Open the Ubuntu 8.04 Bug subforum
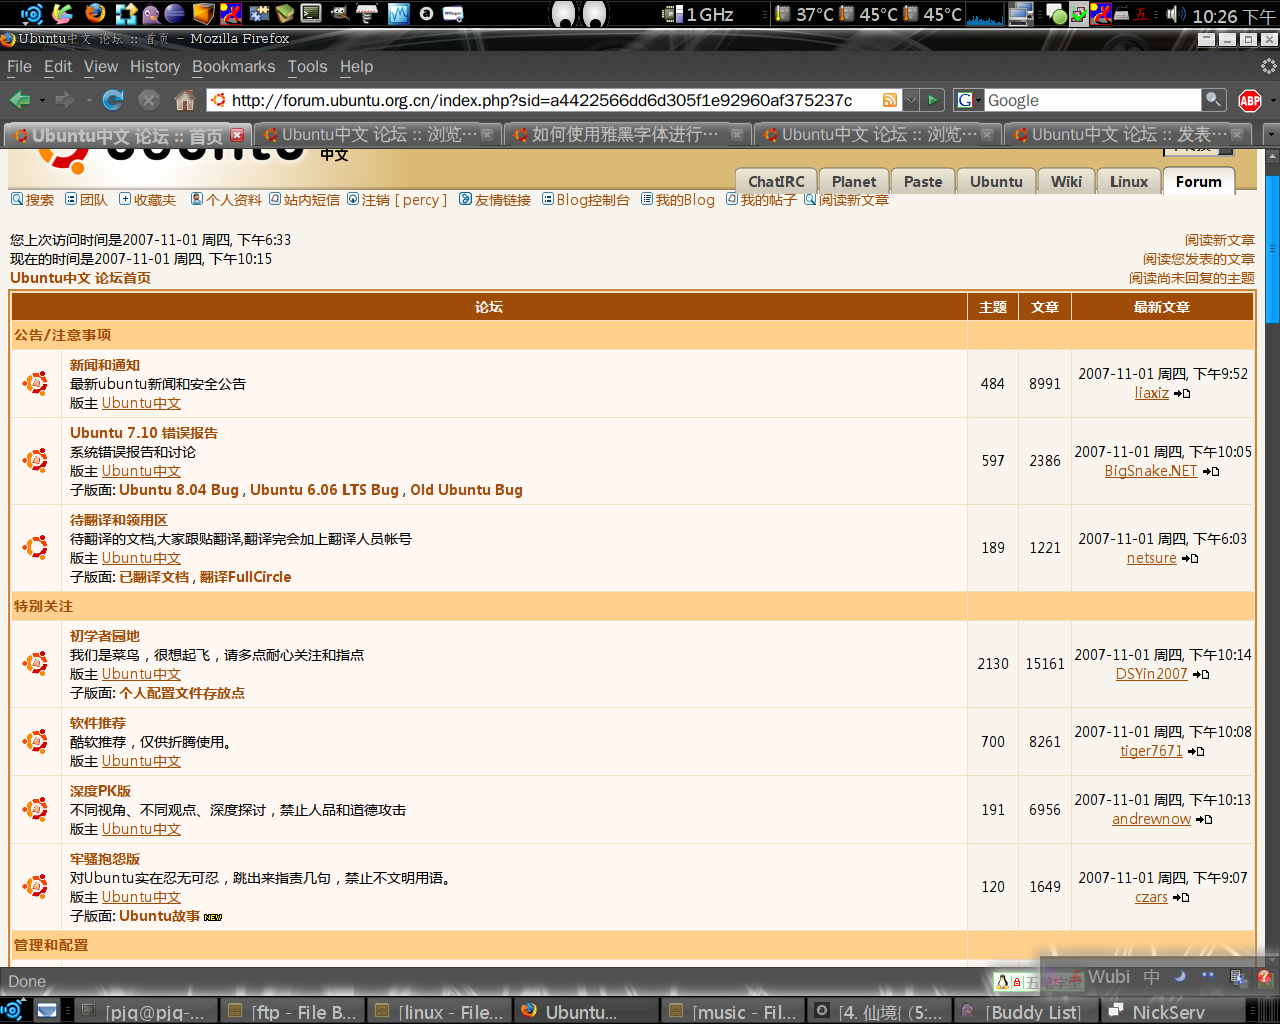The width and height of the screenshot is (1280, 1024). click(179, 490)
